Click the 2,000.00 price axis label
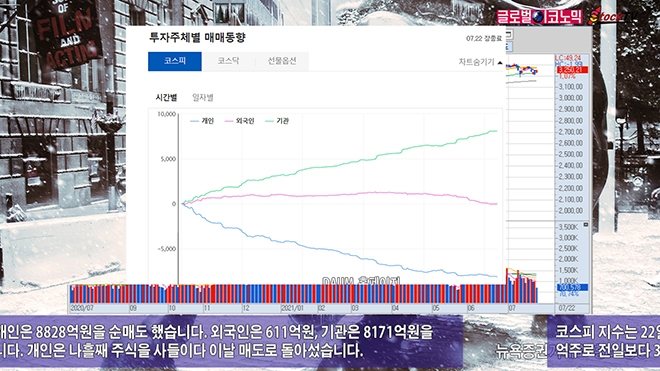660x371 pixels. pyautogui.click(x=571, y=211)
